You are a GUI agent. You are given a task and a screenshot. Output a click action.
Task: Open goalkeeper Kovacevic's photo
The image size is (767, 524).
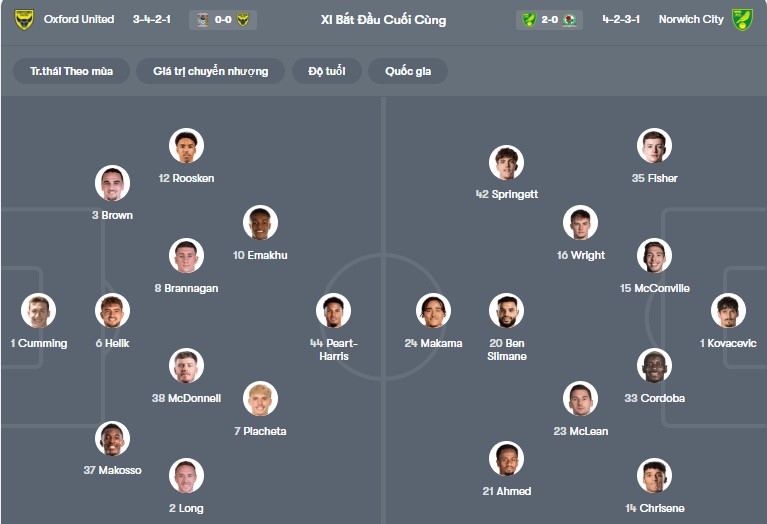click(728, 311)
